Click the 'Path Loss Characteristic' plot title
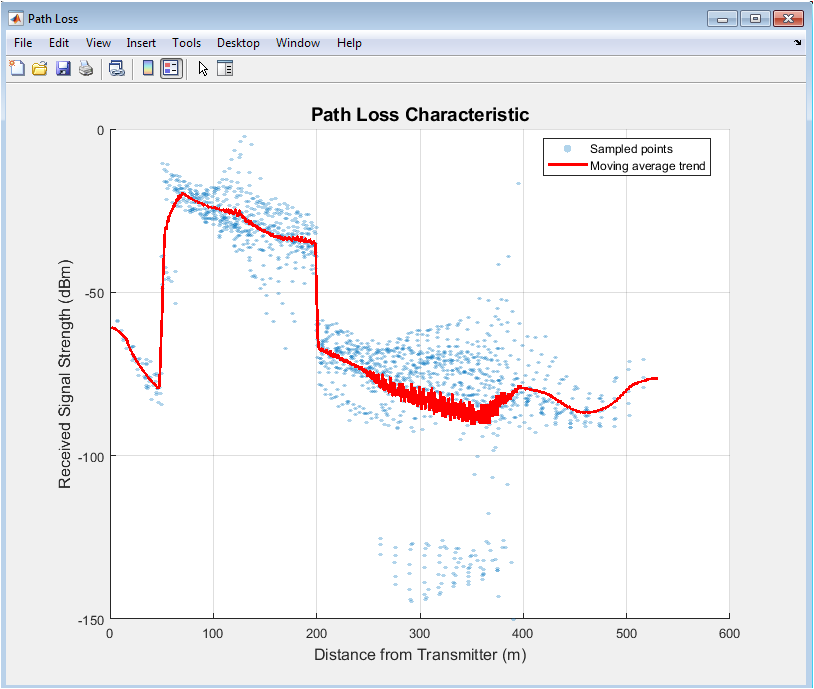Screen dimensions: 814x689 point(419,115)
